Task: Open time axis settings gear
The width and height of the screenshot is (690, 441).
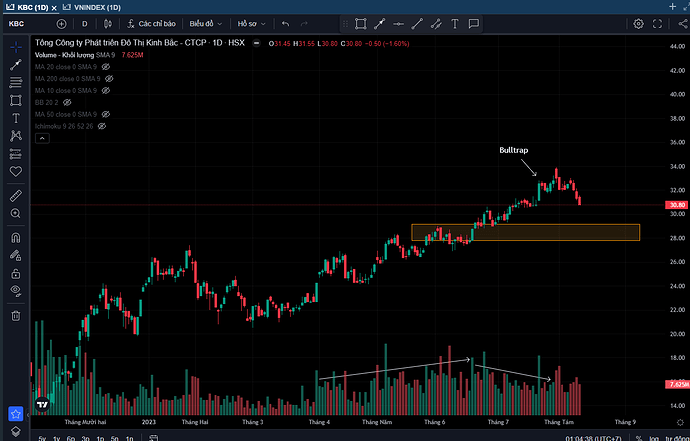Action: [x=680, y=422]
